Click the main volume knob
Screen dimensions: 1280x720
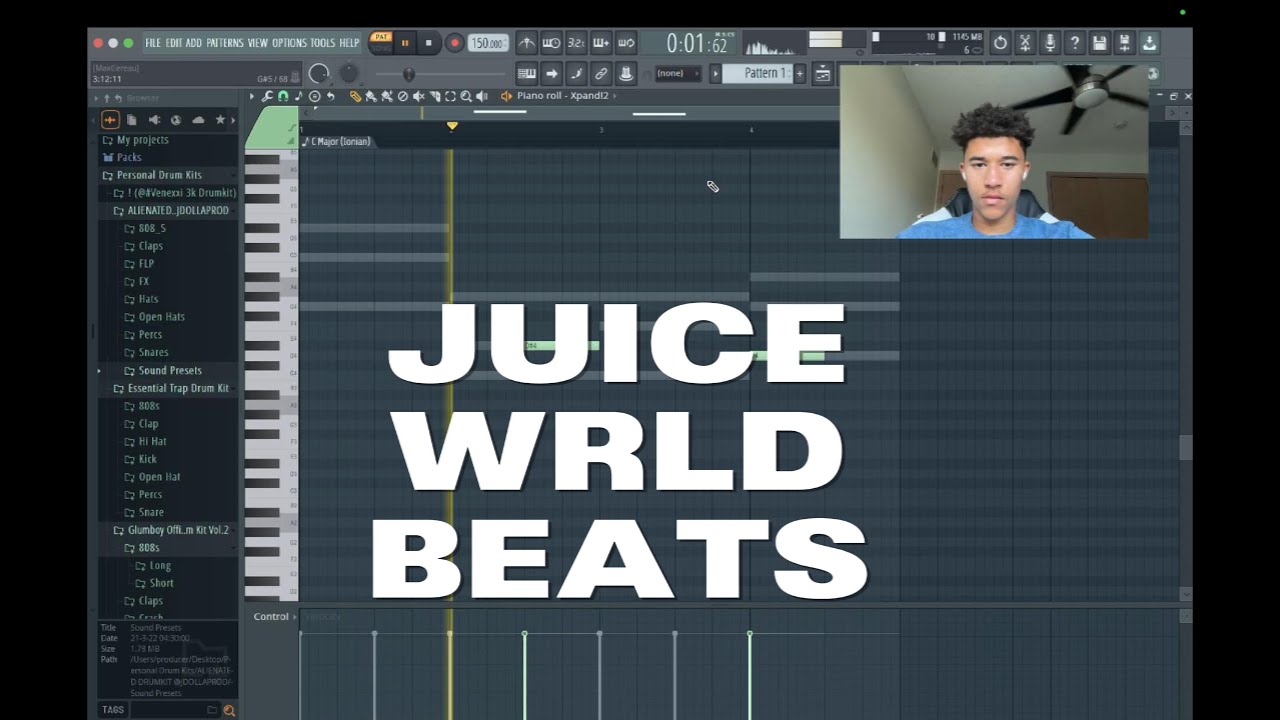pyautogui.click(x=319, y=73)
